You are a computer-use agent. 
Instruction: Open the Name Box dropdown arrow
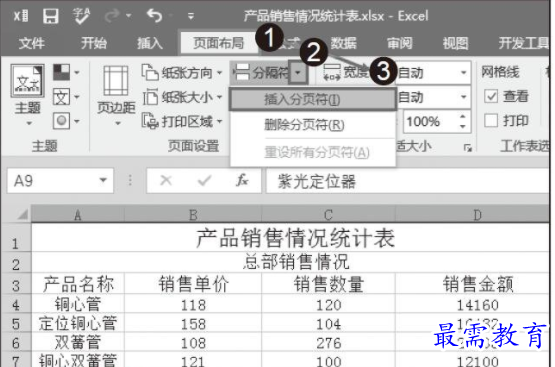click(103, 180)
